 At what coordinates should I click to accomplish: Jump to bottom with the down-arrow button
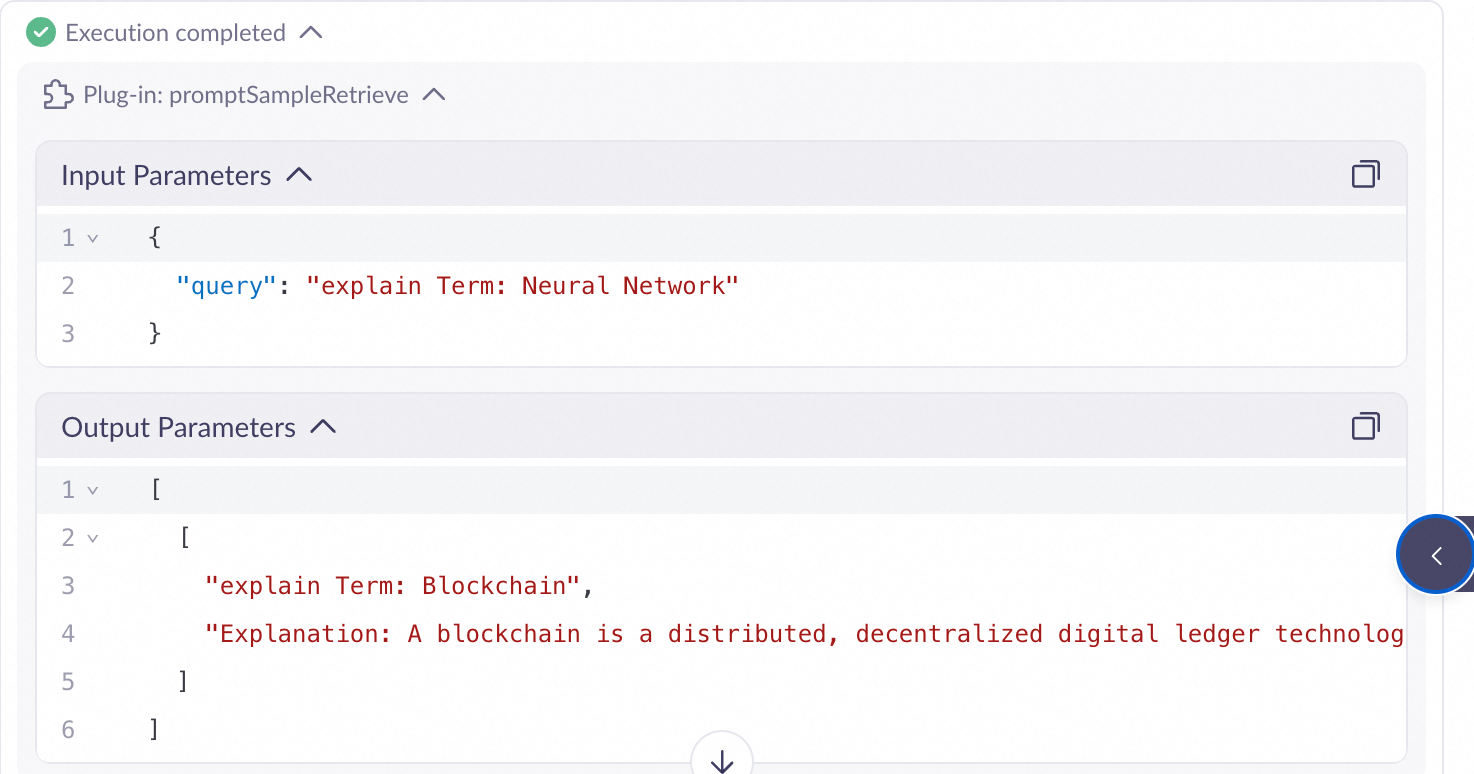[x=722, y=759]
